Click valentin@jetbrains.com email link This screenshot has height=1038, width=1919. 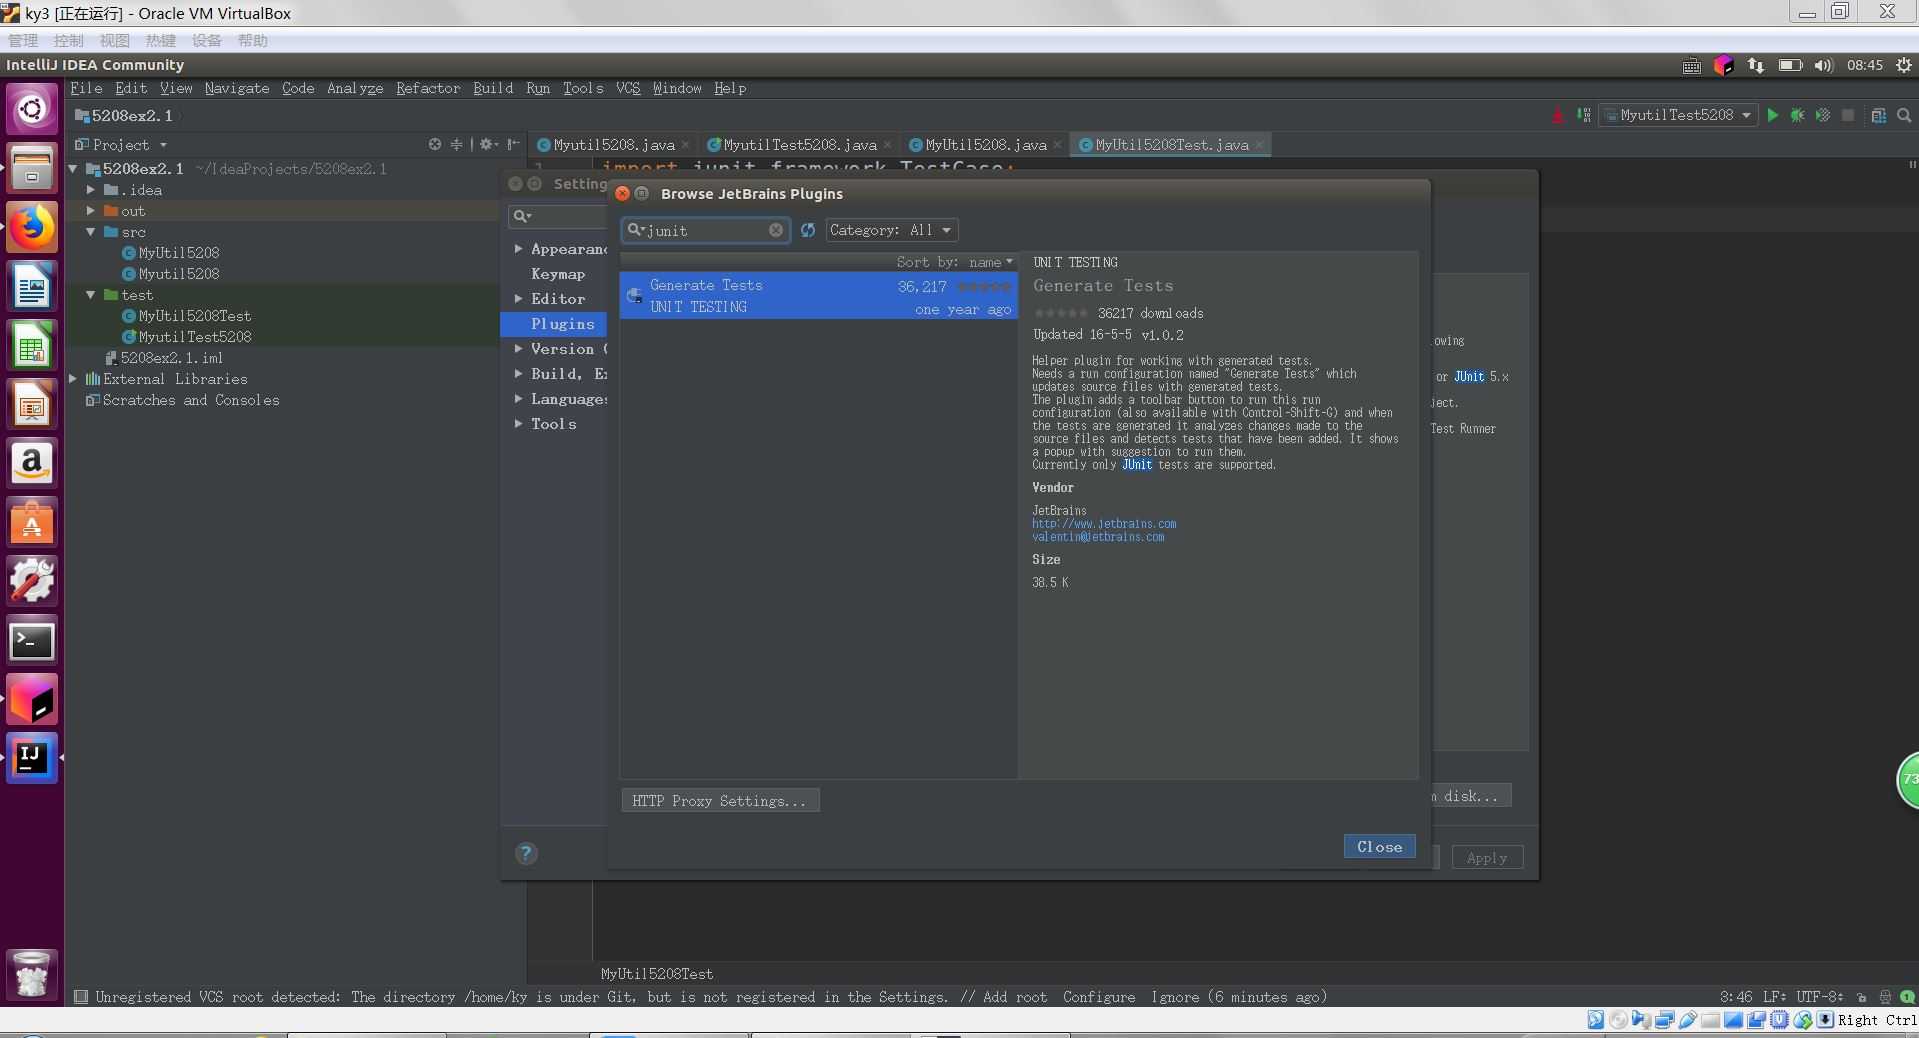click(1098, 537)
